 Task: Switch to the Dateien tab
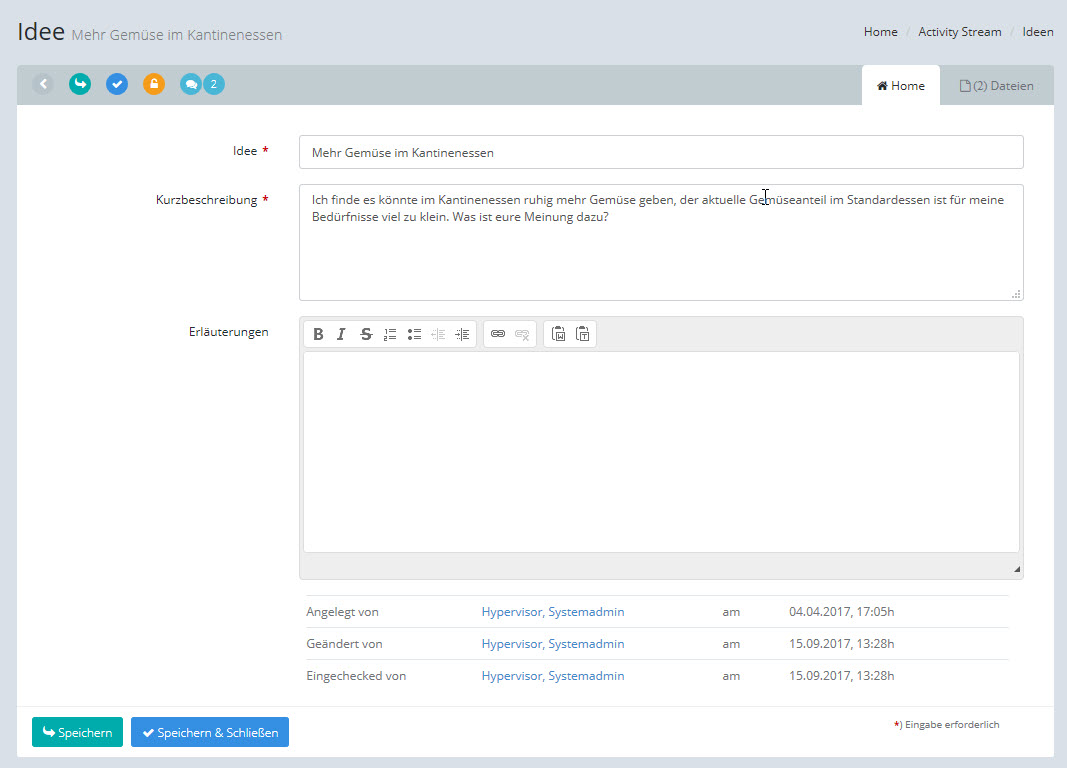pos(997,86)
